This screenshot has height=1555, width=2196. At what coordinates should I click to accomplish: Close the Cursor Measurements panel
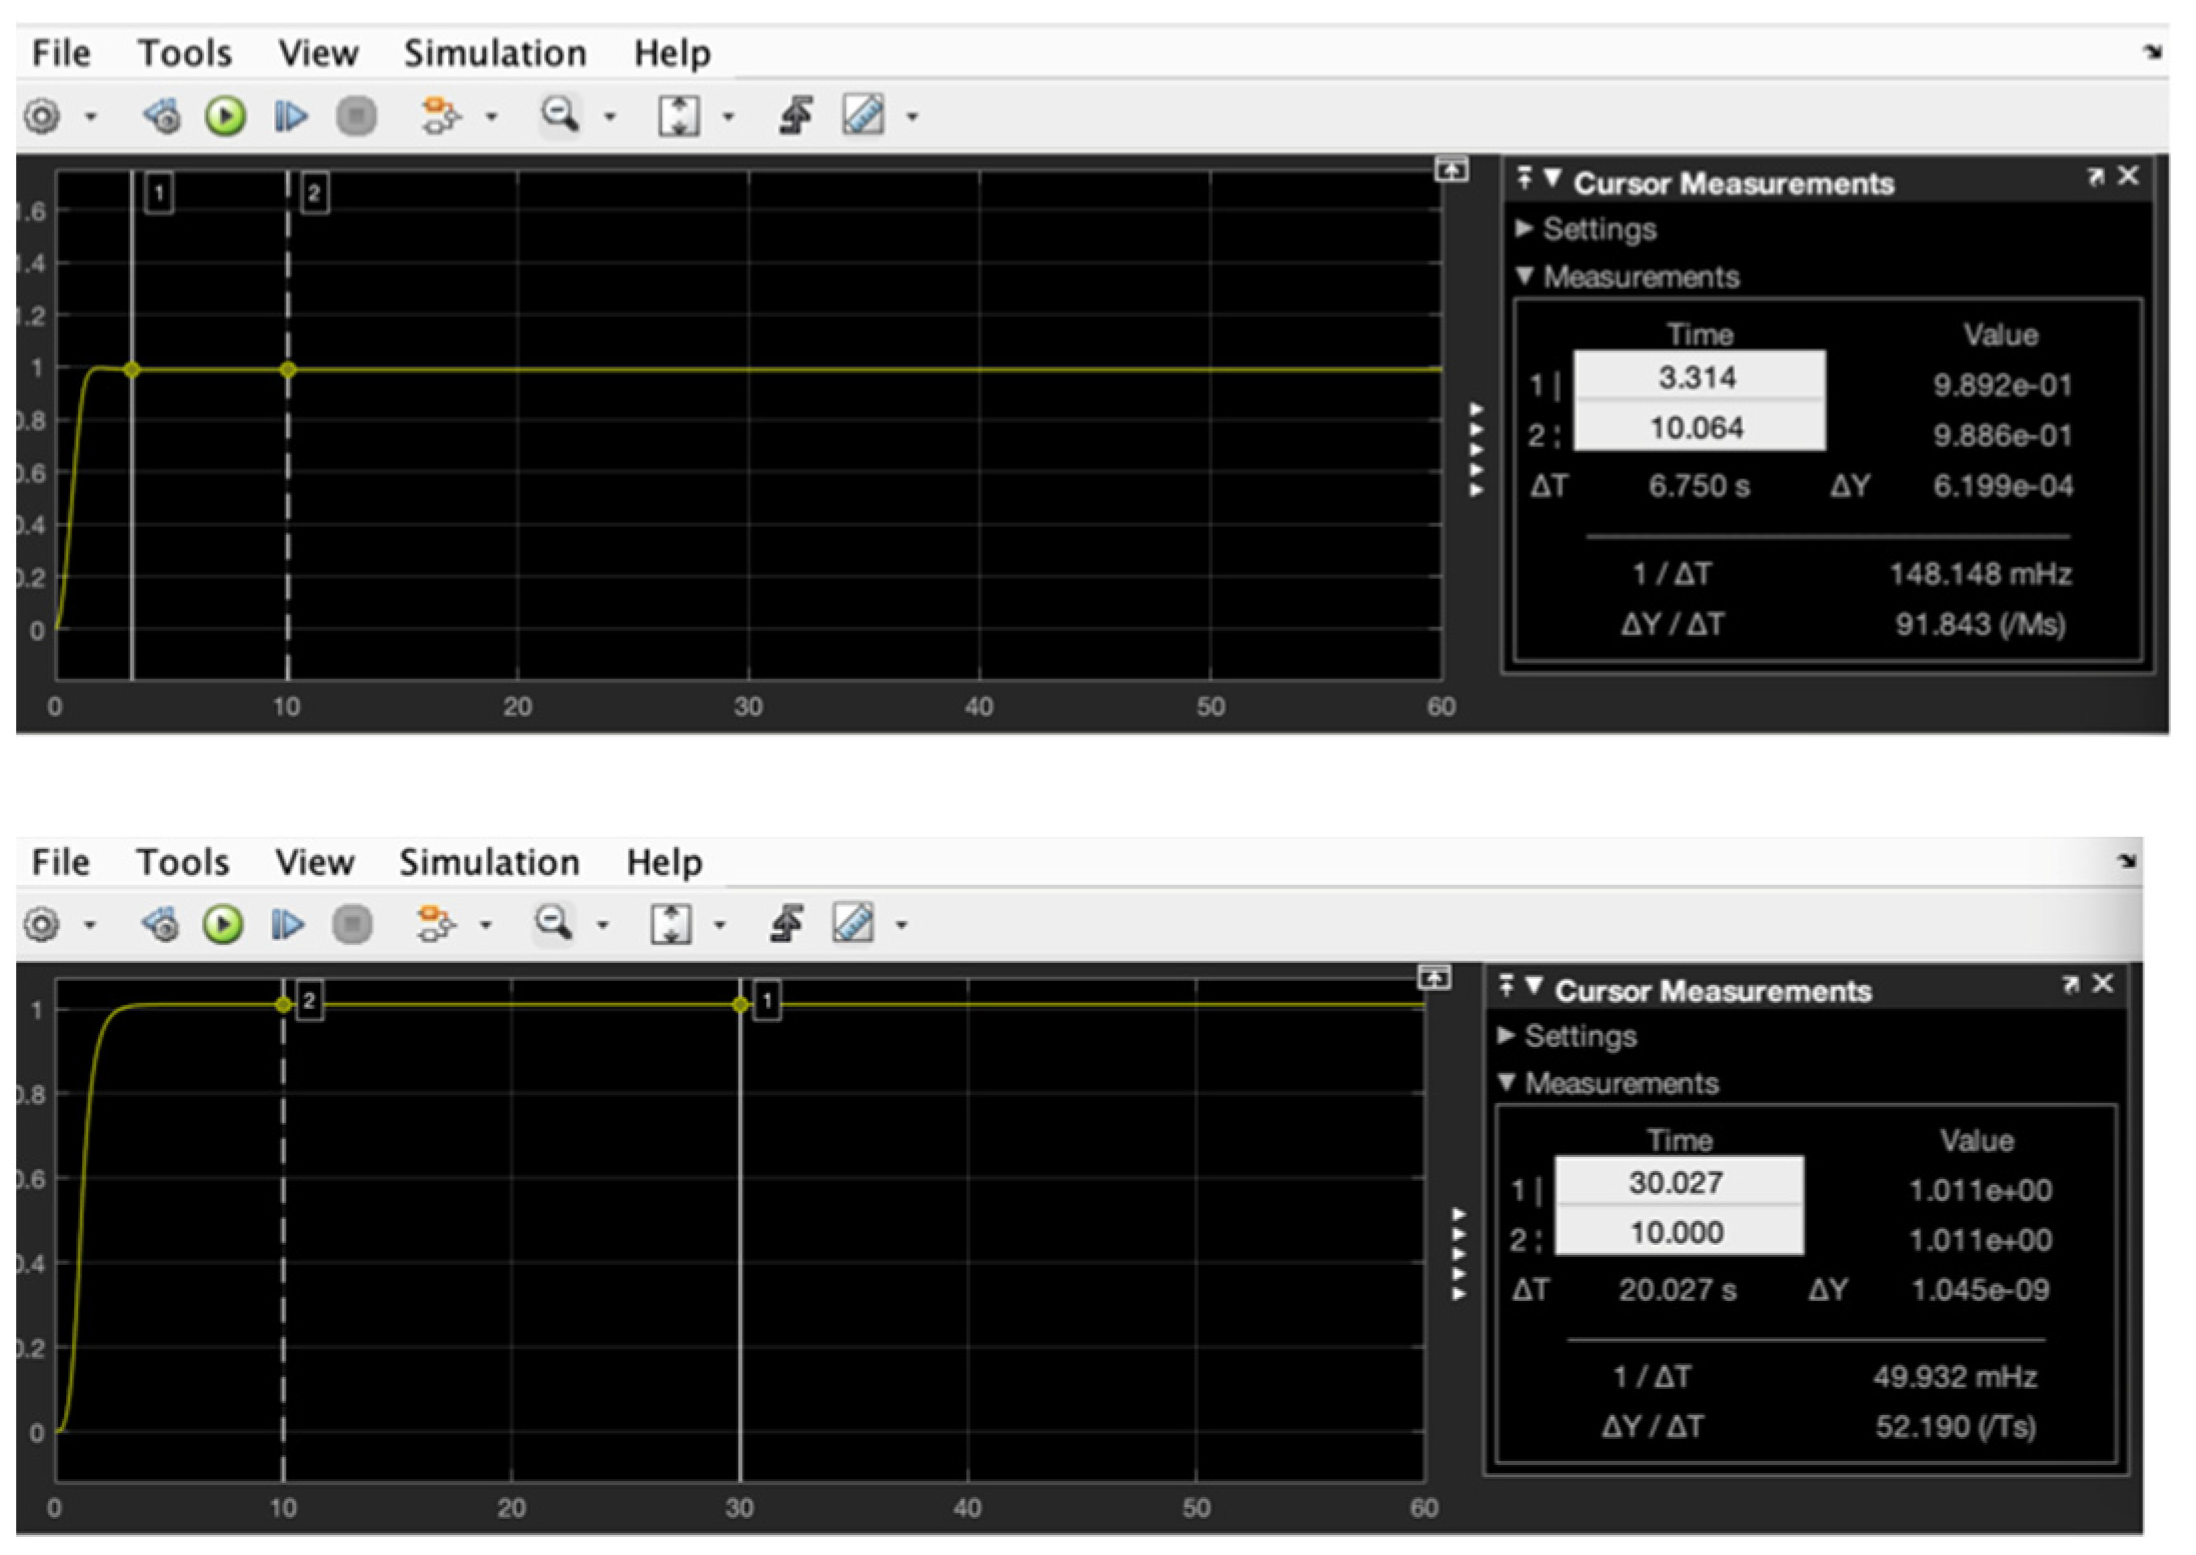coord(2127,175)
